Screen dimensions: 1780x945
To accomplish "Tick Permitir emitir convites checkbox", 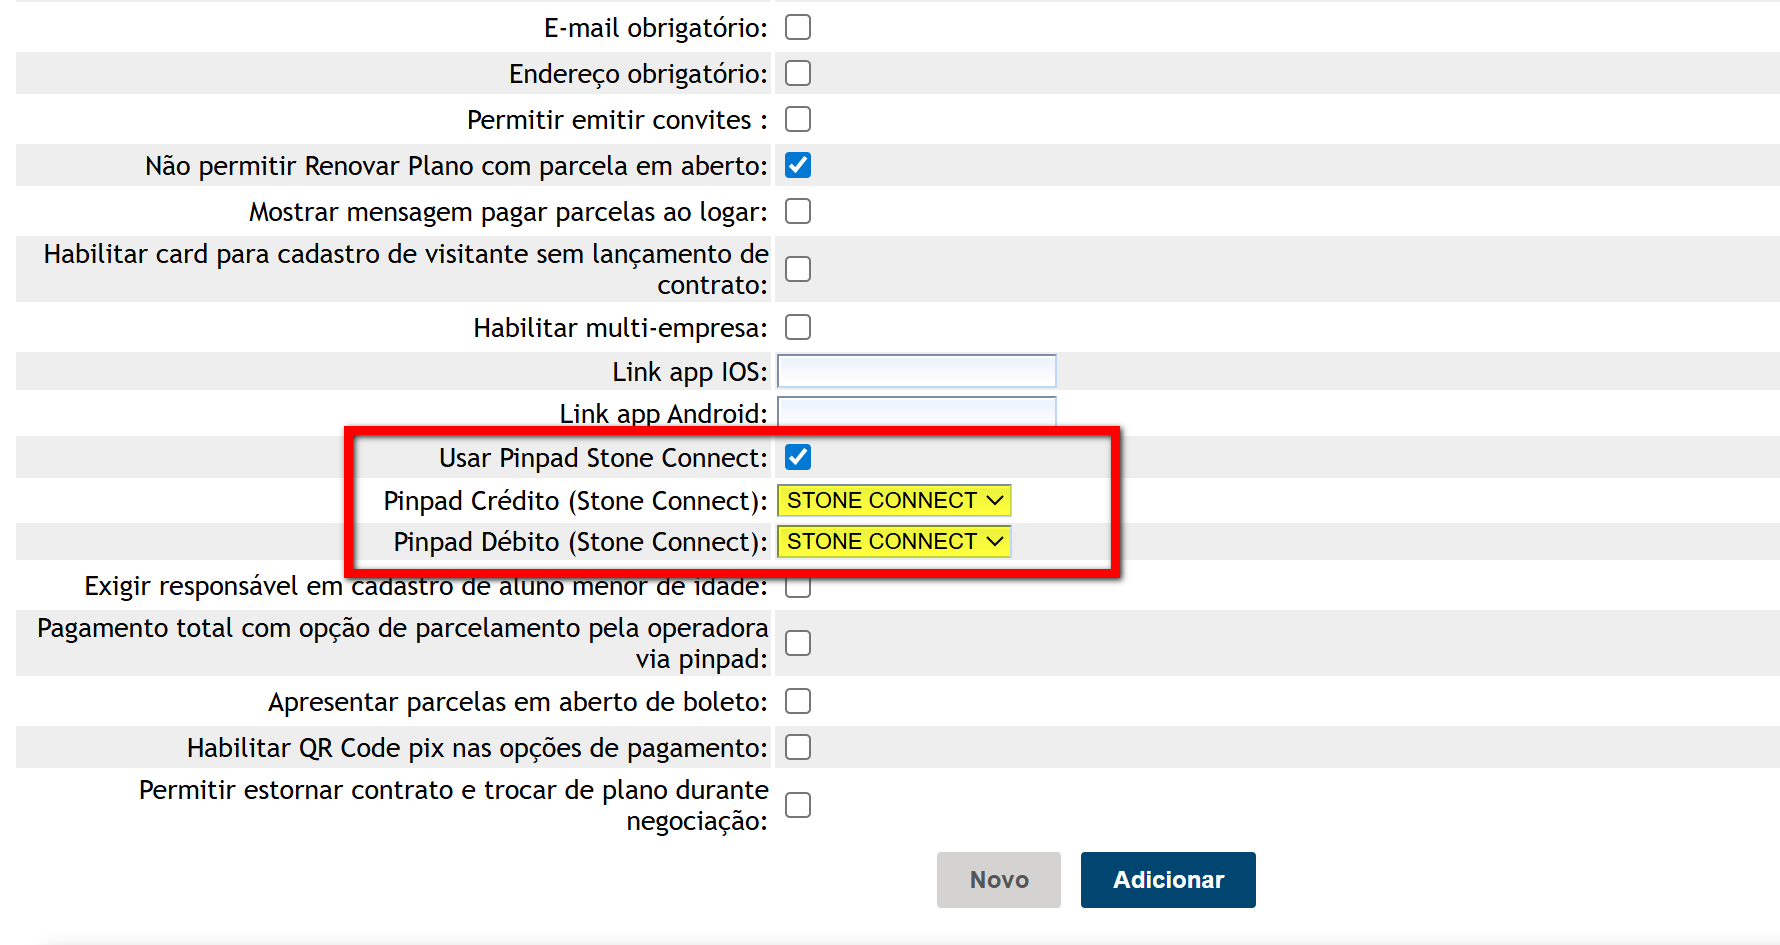I will pos(797,119).
